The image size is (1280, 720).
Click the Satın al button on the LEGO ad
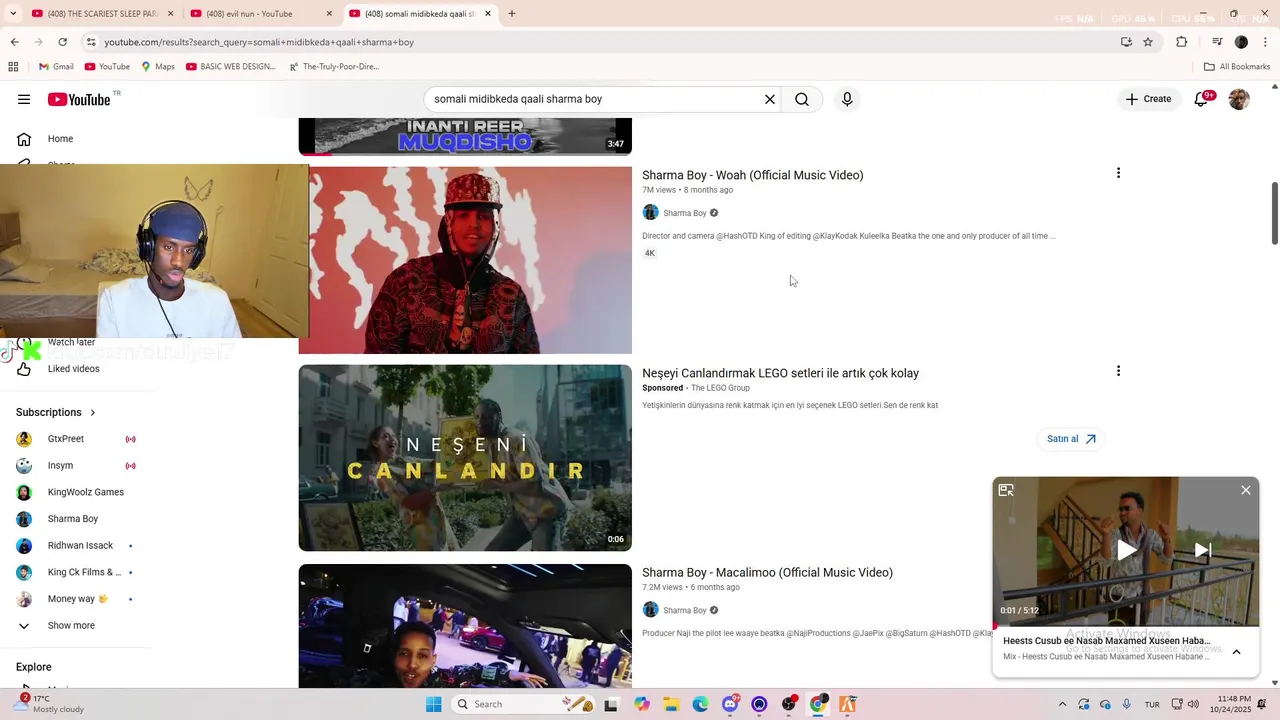point(1071,439)
